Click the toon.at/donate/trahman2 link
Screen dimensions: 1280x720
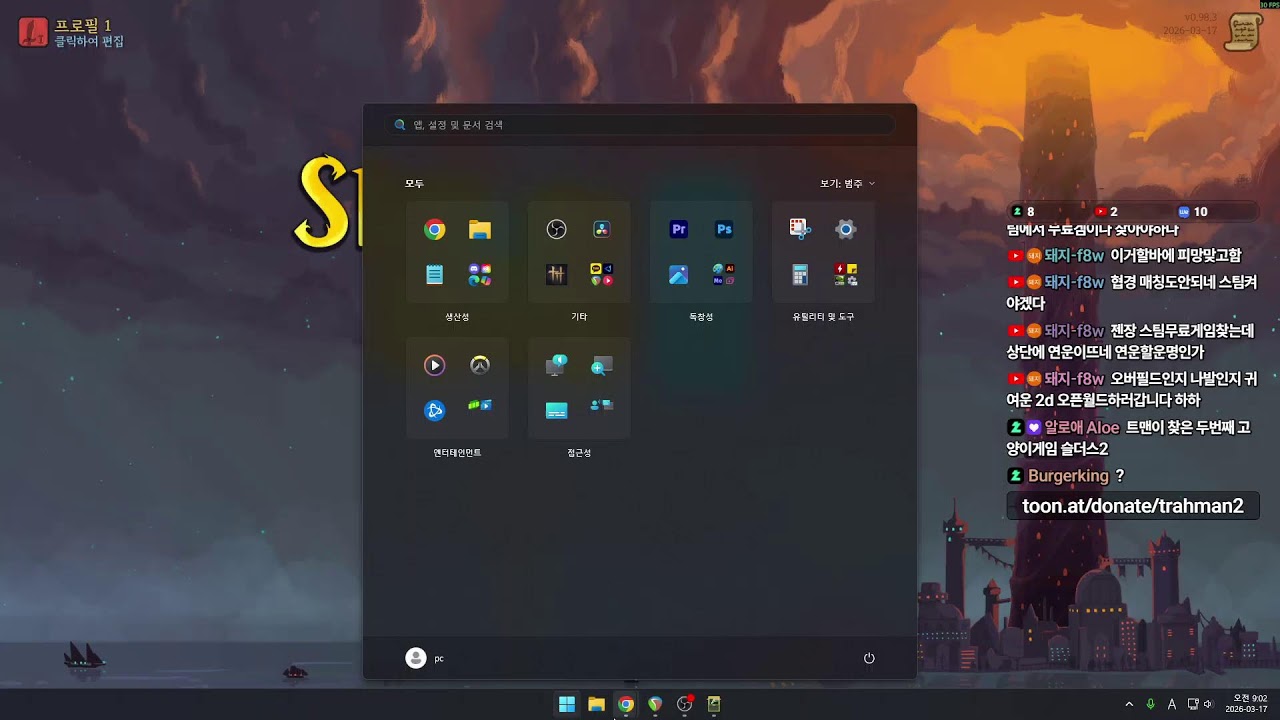point(1133,506)
